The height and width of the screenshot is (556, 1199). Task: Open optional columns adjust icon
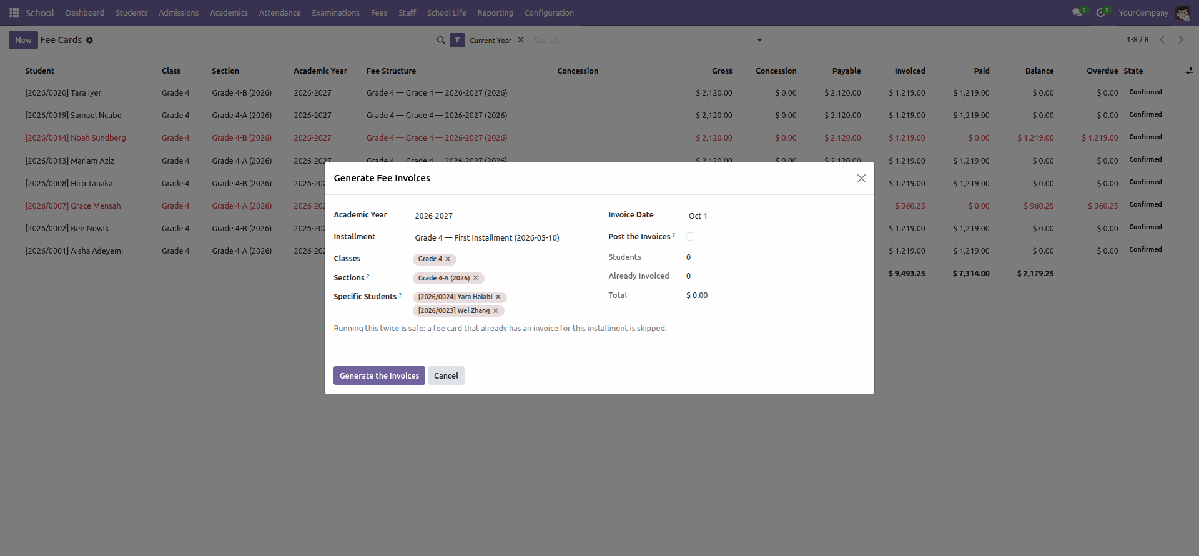1188,71
